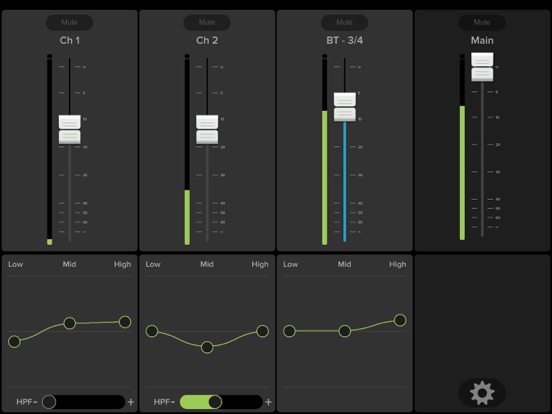The image size is (552, 414).
Task: Open mixer settings with the gear icon
Action: (482, 393)
